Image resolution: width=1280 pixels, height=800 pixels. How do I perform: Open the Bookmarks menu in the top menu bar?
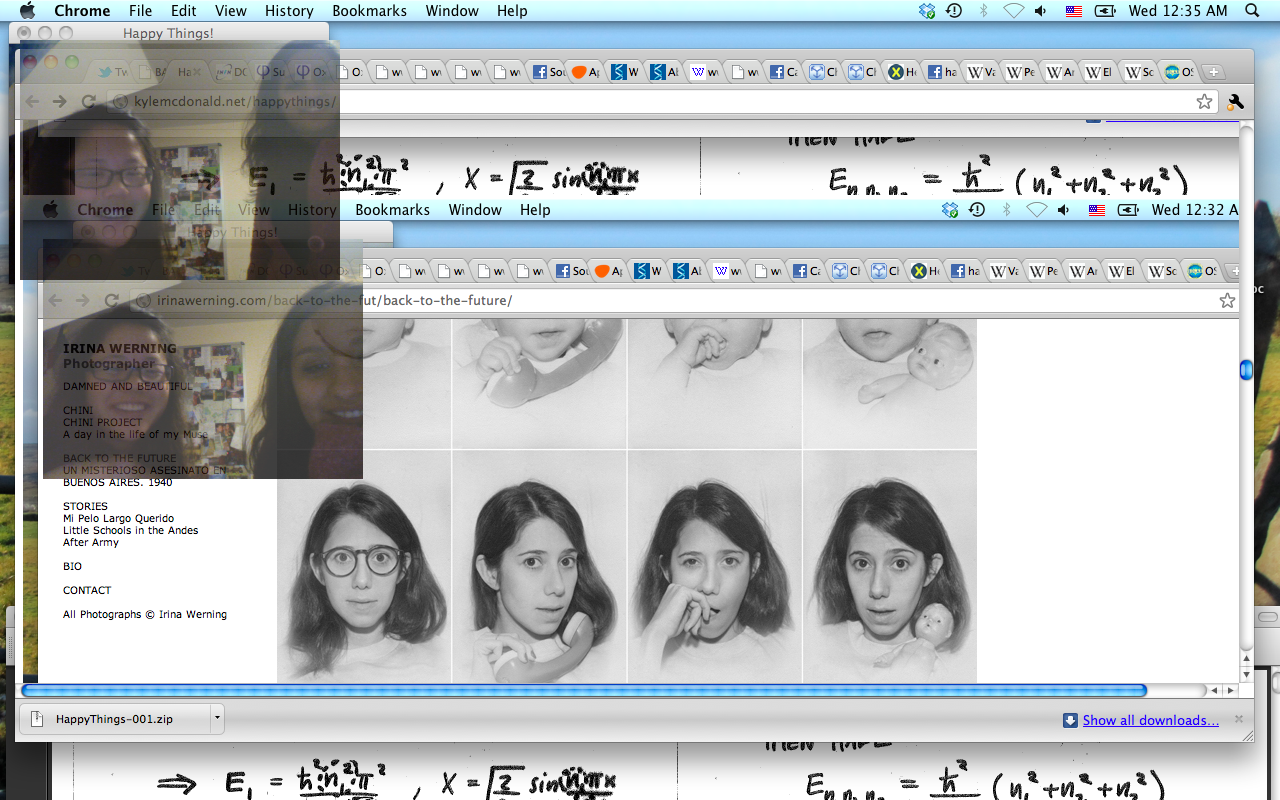[369, 11]
